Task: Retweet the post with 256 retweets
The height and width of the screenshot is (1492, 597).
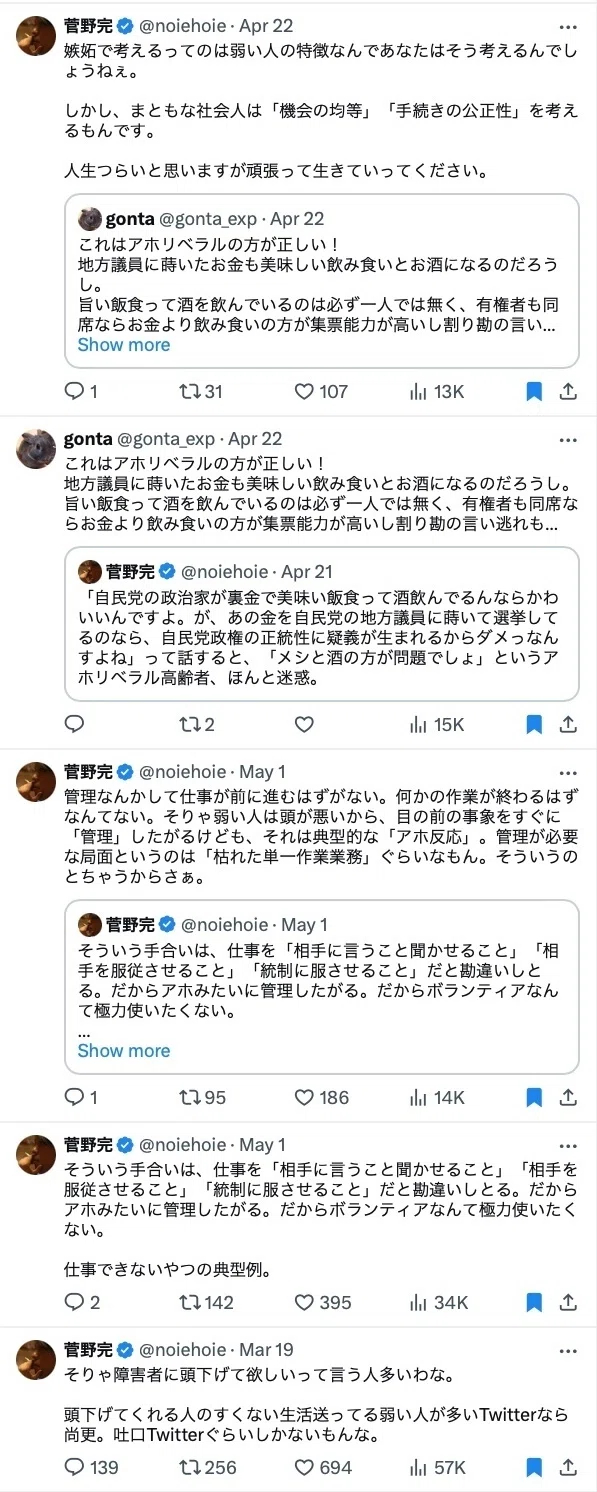Action: click(x=188, y=1467)
